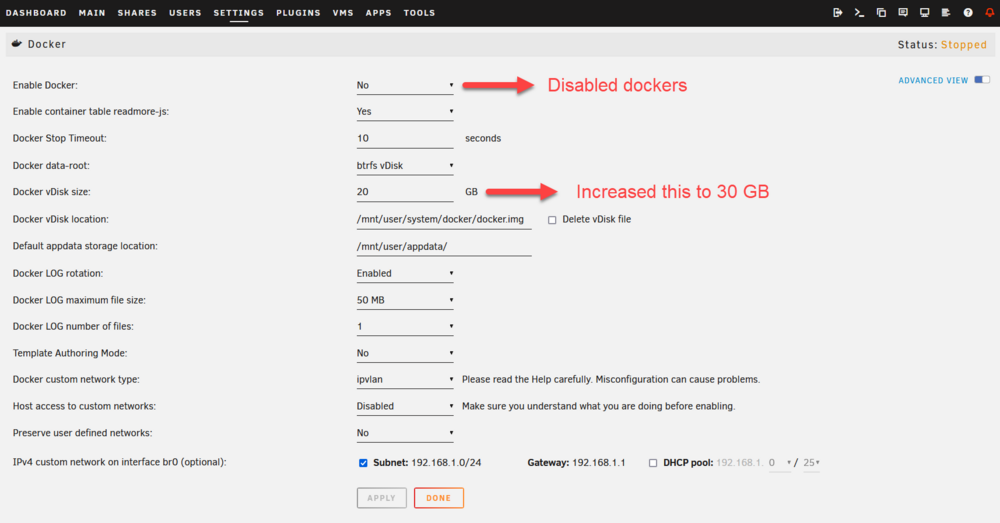Click the Stopped status text
Screen dimensions: 1000x523
pos(964,45)
